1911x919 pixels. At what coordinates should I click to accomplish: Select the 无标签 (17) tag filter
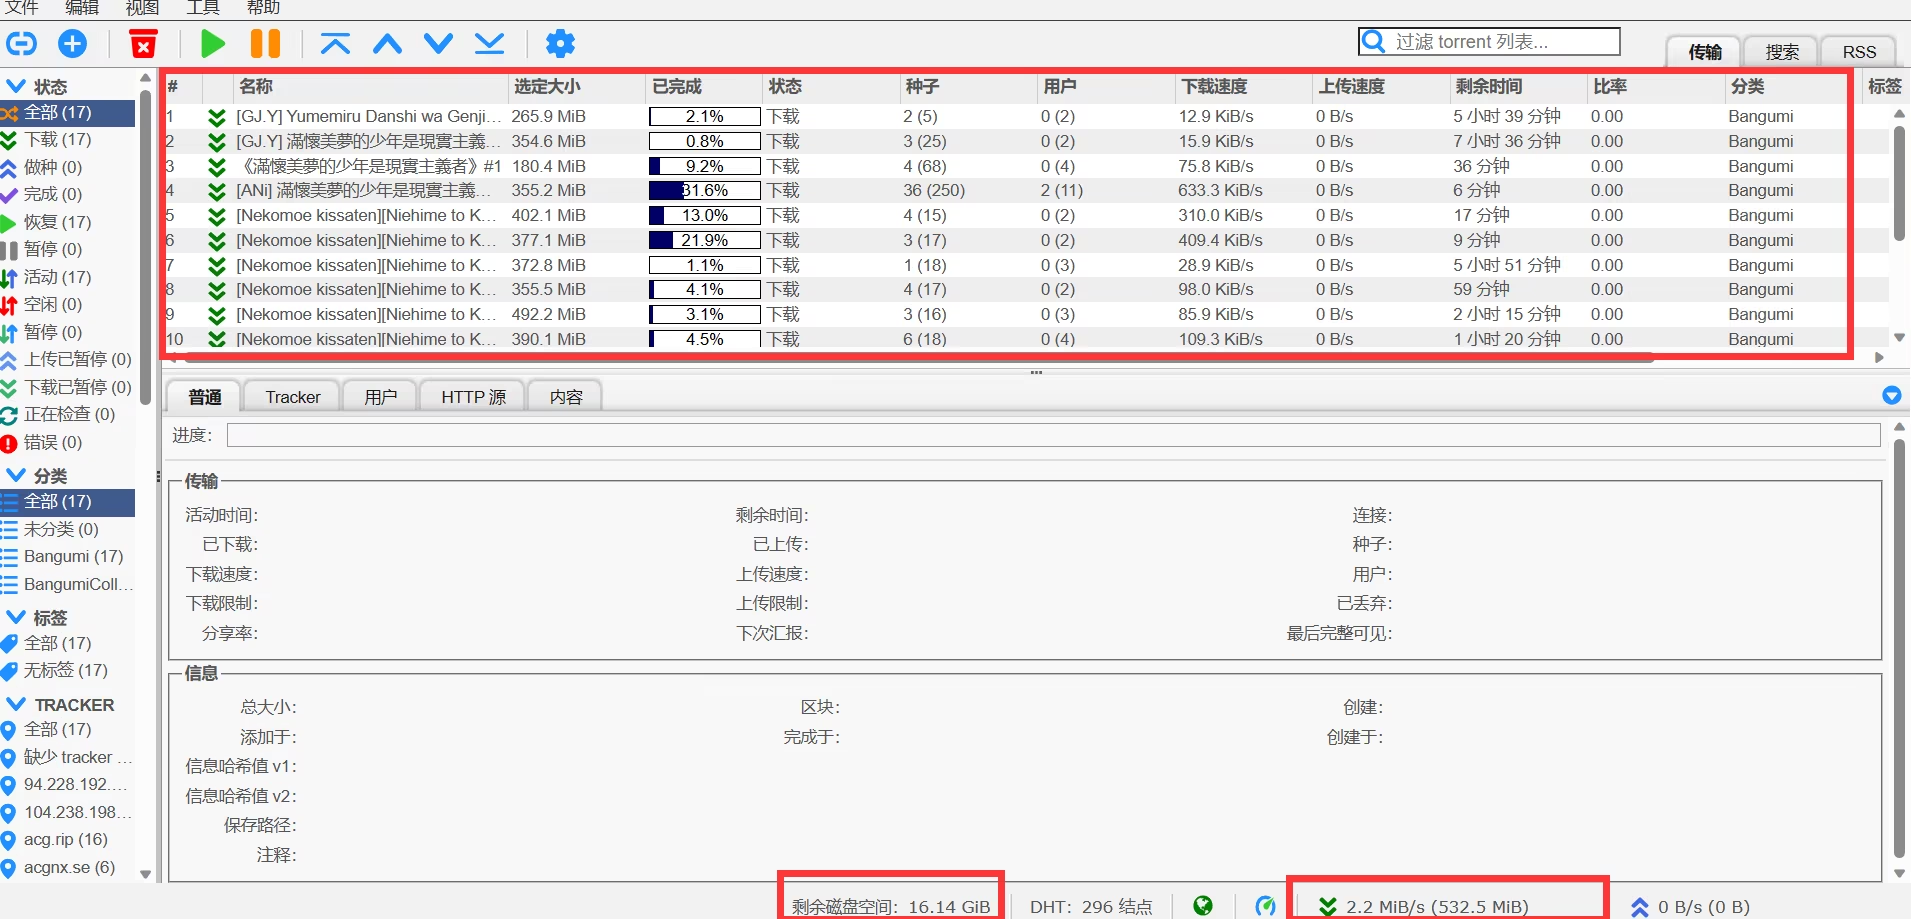pos(65,670)
